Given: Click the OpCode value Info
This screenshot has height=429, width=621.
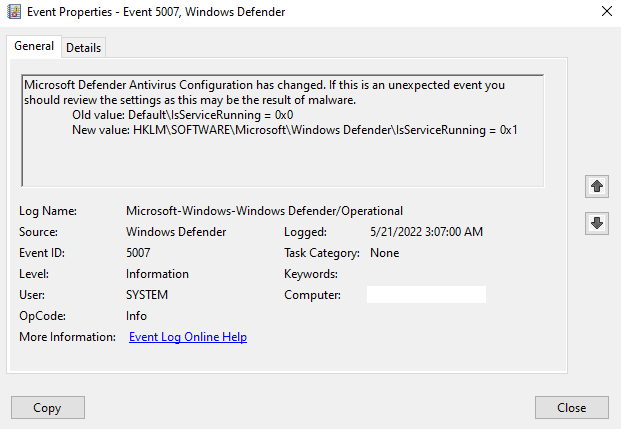Looking at the screenshot, I should click(x=136, y=316).
